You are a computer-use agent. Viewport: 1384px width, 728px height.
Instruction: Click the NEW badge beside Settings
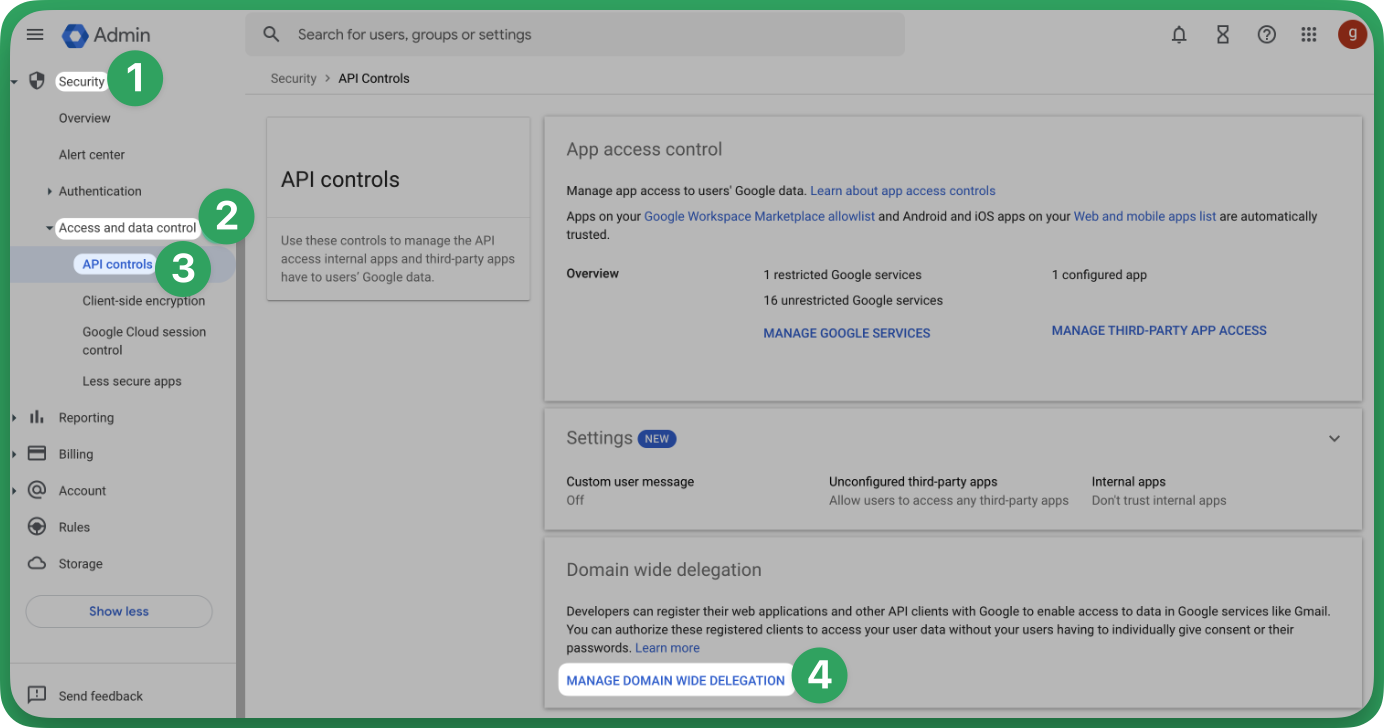[657, 439]
